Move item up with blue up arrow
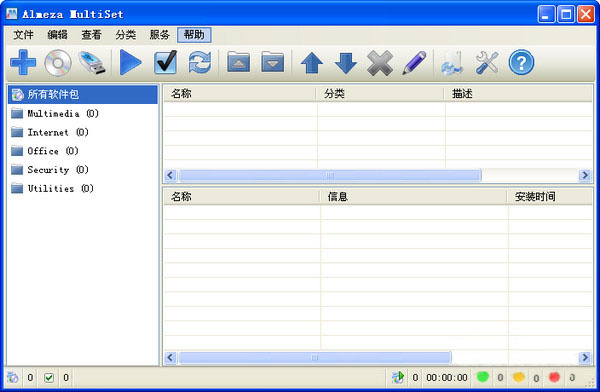Screen dimensions: 600x392 (x=312, y=63)
